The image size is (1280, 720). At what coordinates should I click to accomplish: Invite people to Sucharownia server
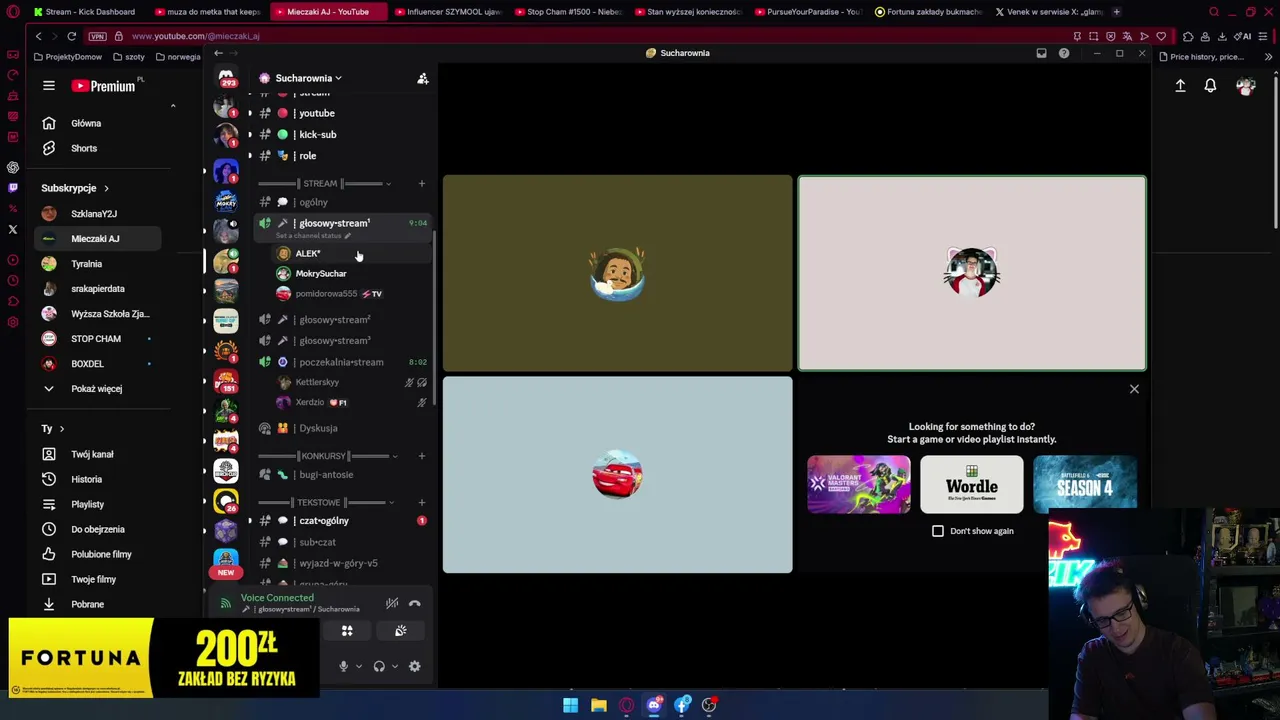coord(423,78)
